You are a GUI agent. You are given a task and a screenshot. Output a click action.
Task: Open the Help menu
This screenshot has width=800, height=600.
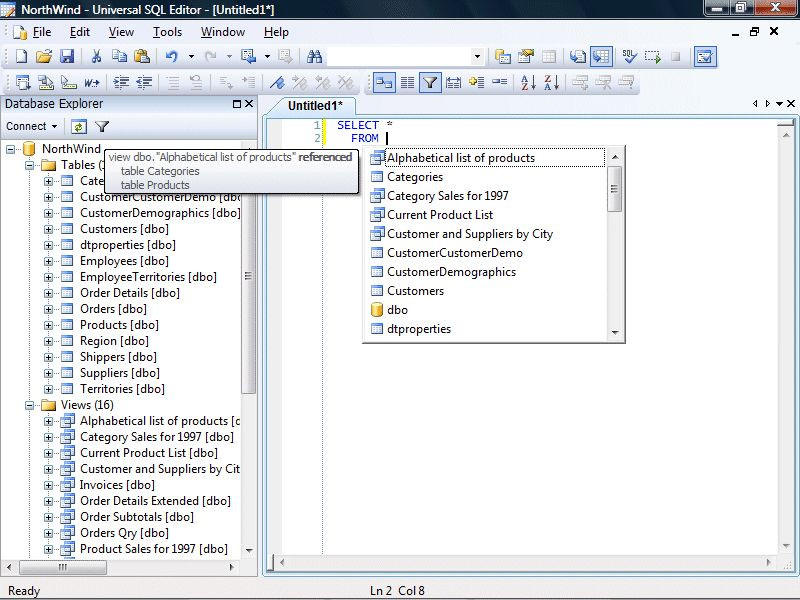click(276, 32)
